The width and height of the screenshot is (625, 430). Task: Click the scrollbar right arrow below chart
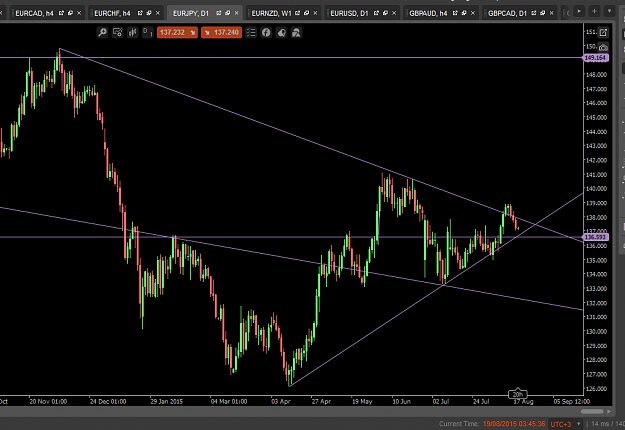(609, 411)
